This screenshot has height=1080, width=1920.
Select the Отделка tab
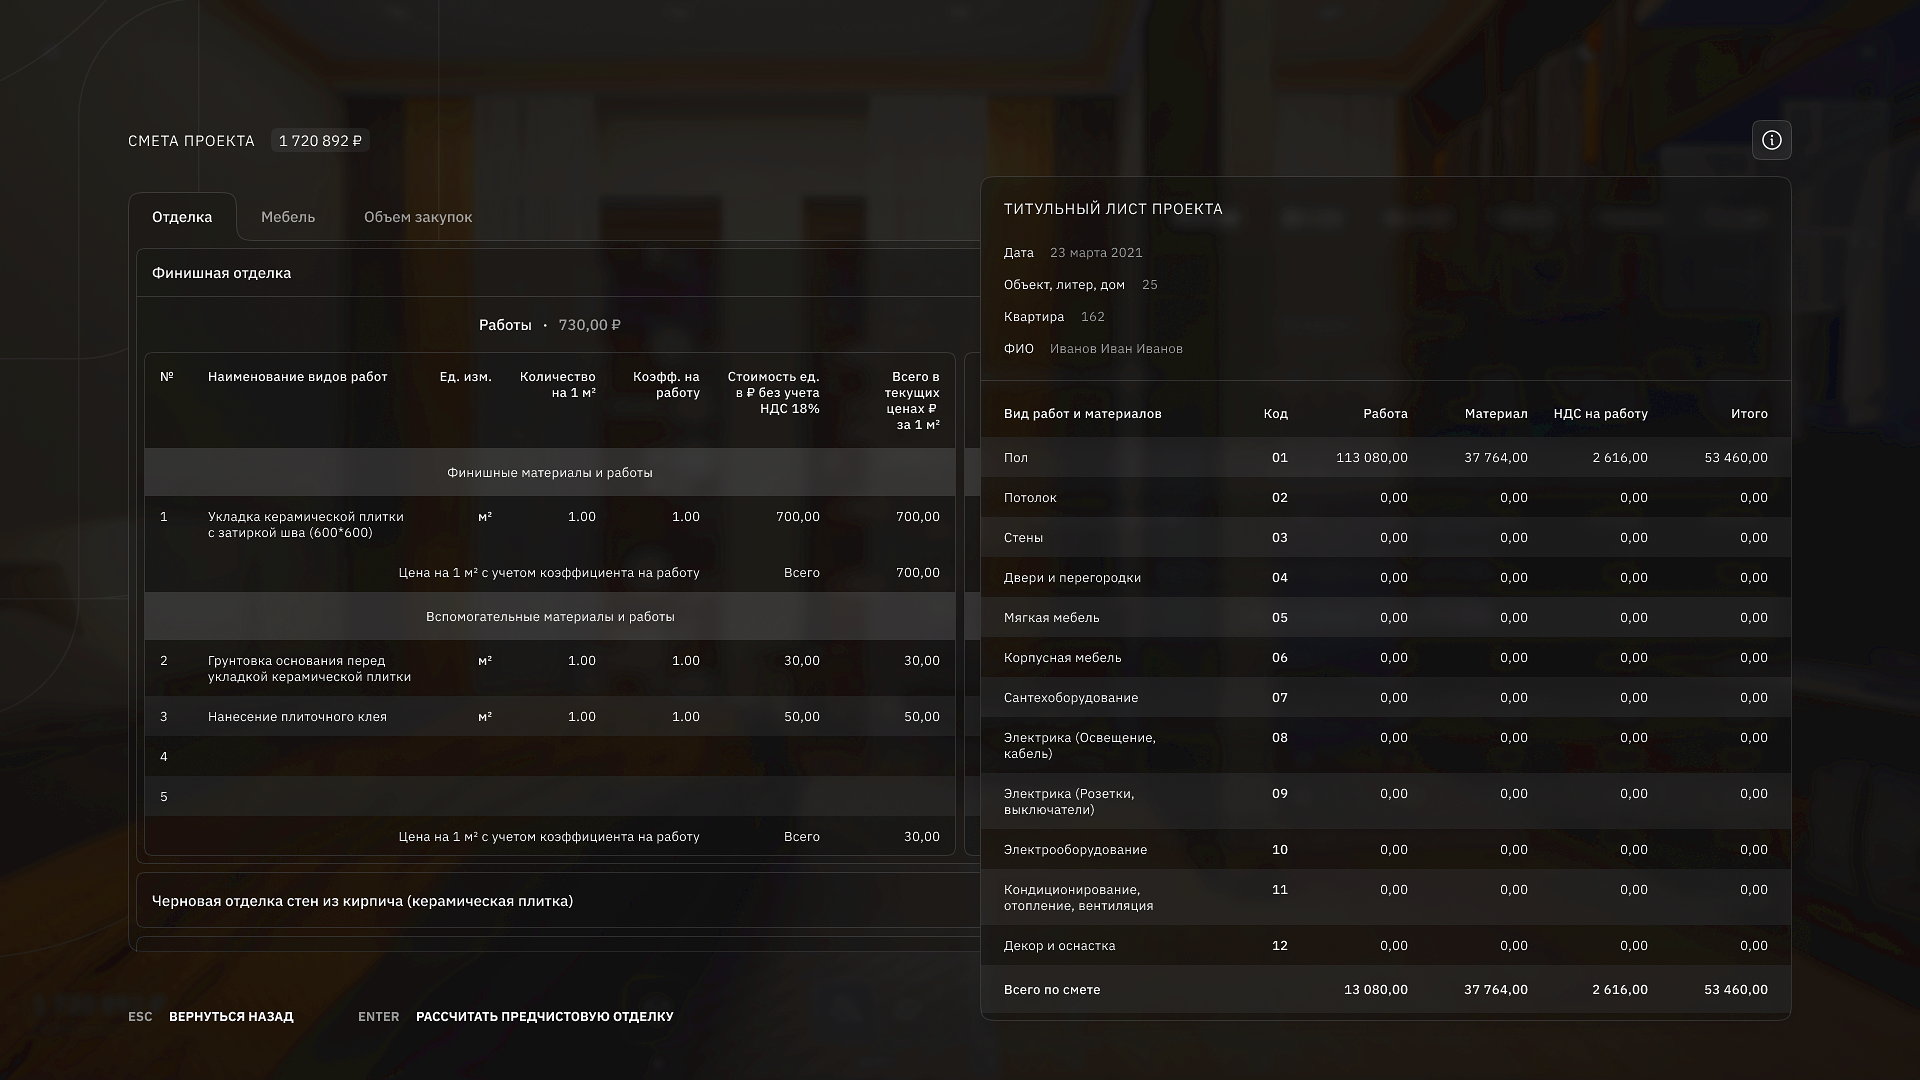click(182, 217)
